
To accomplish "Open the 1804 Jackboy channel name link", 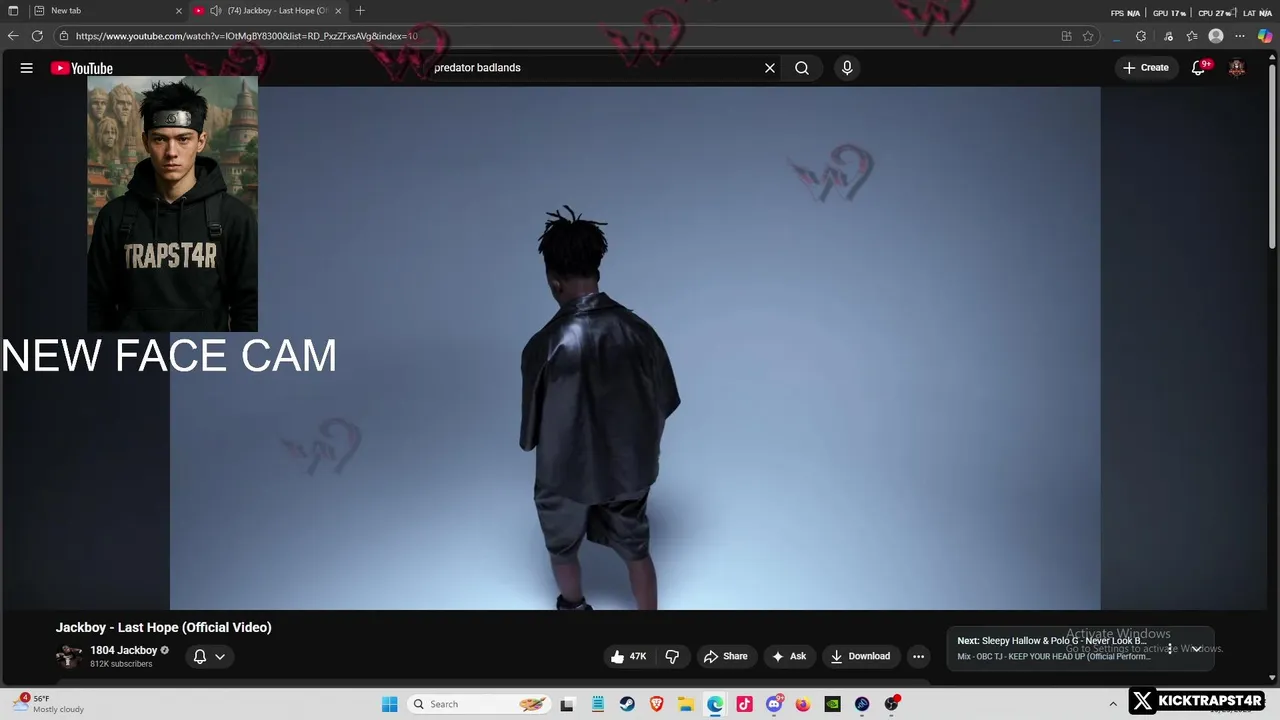I will 124,650.
